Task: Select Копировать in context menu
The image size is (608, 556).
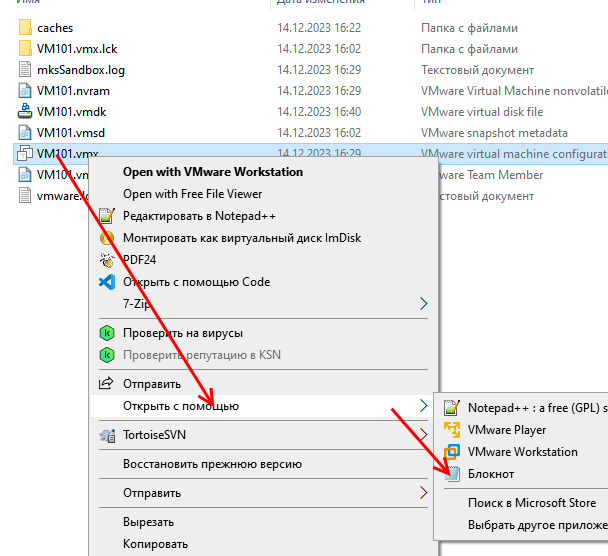Action: pos(155,544)
